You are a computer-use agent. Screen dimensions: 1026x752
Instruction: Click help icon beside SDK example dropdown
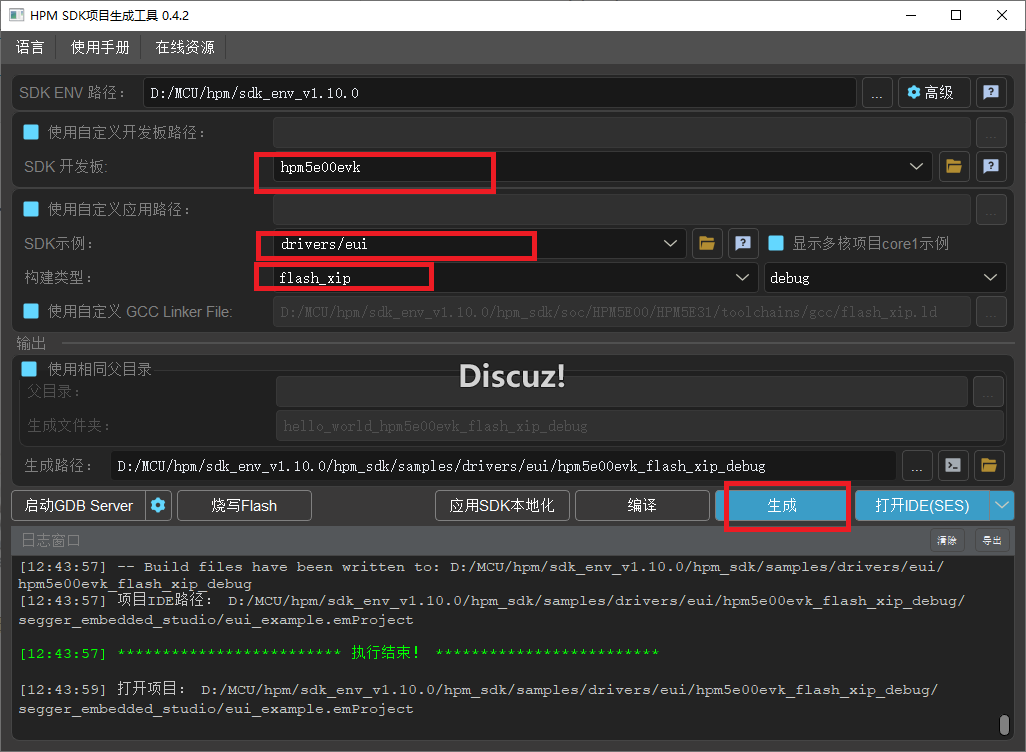pyautogui.click(x=742, y=243)
